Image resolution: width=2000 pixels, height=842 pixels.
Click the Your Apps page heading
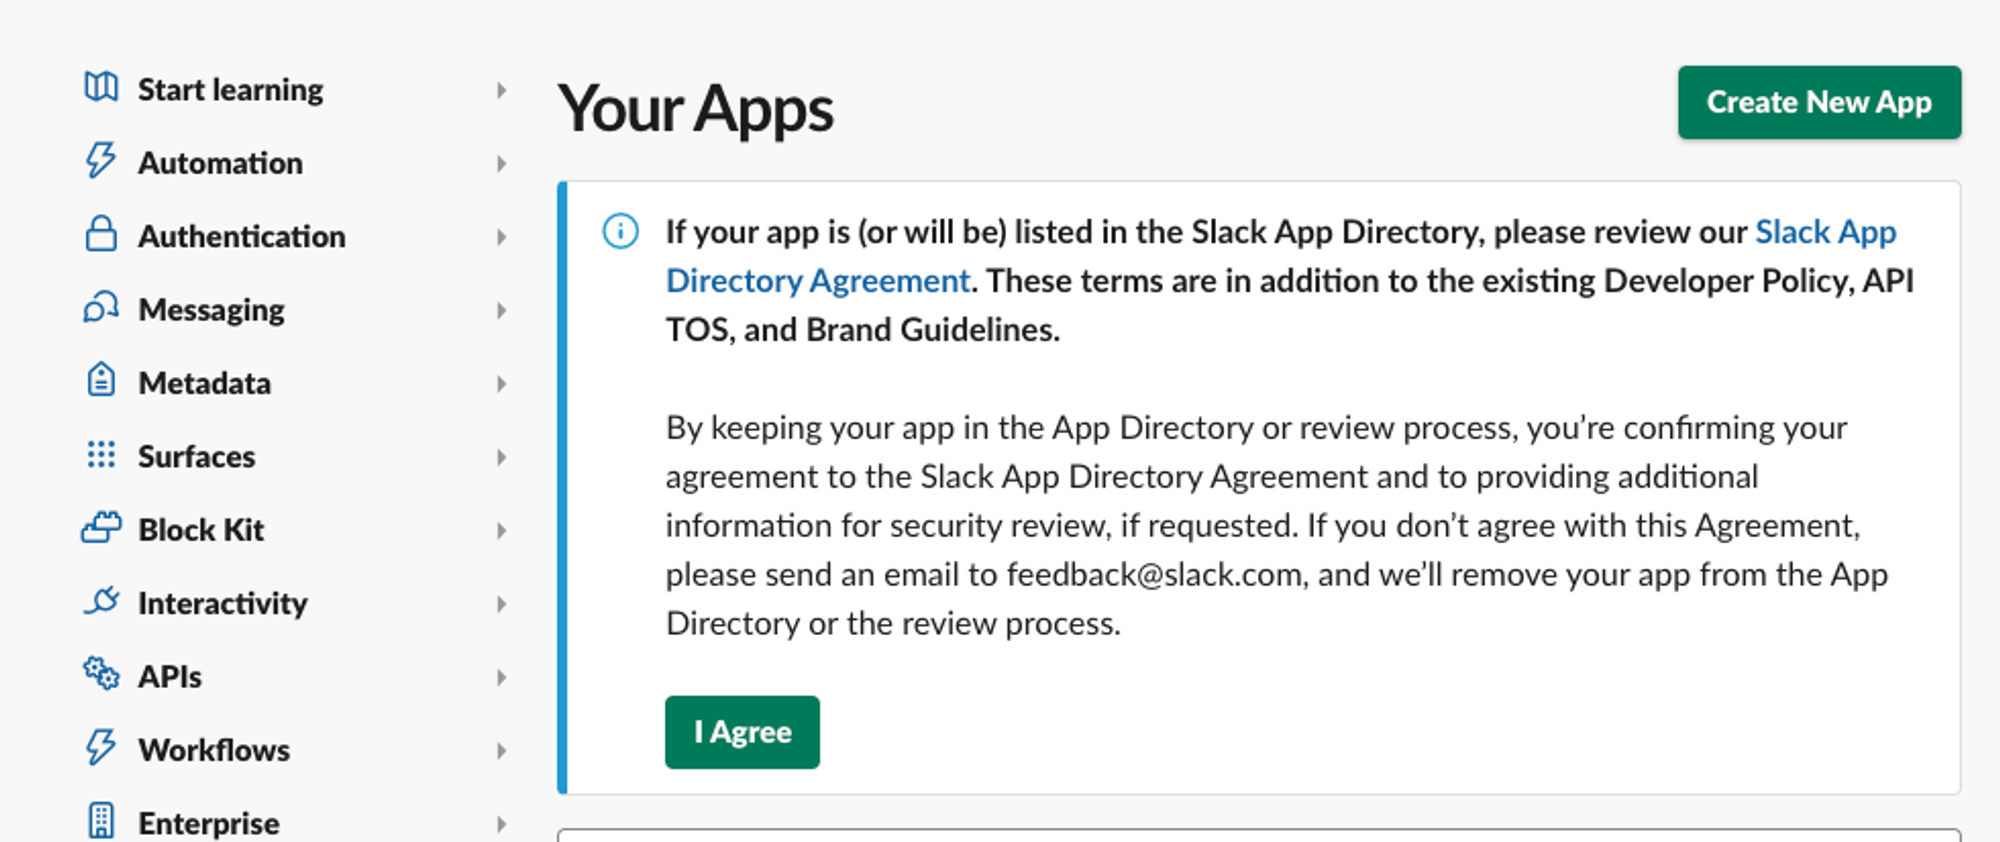[695, 108]
